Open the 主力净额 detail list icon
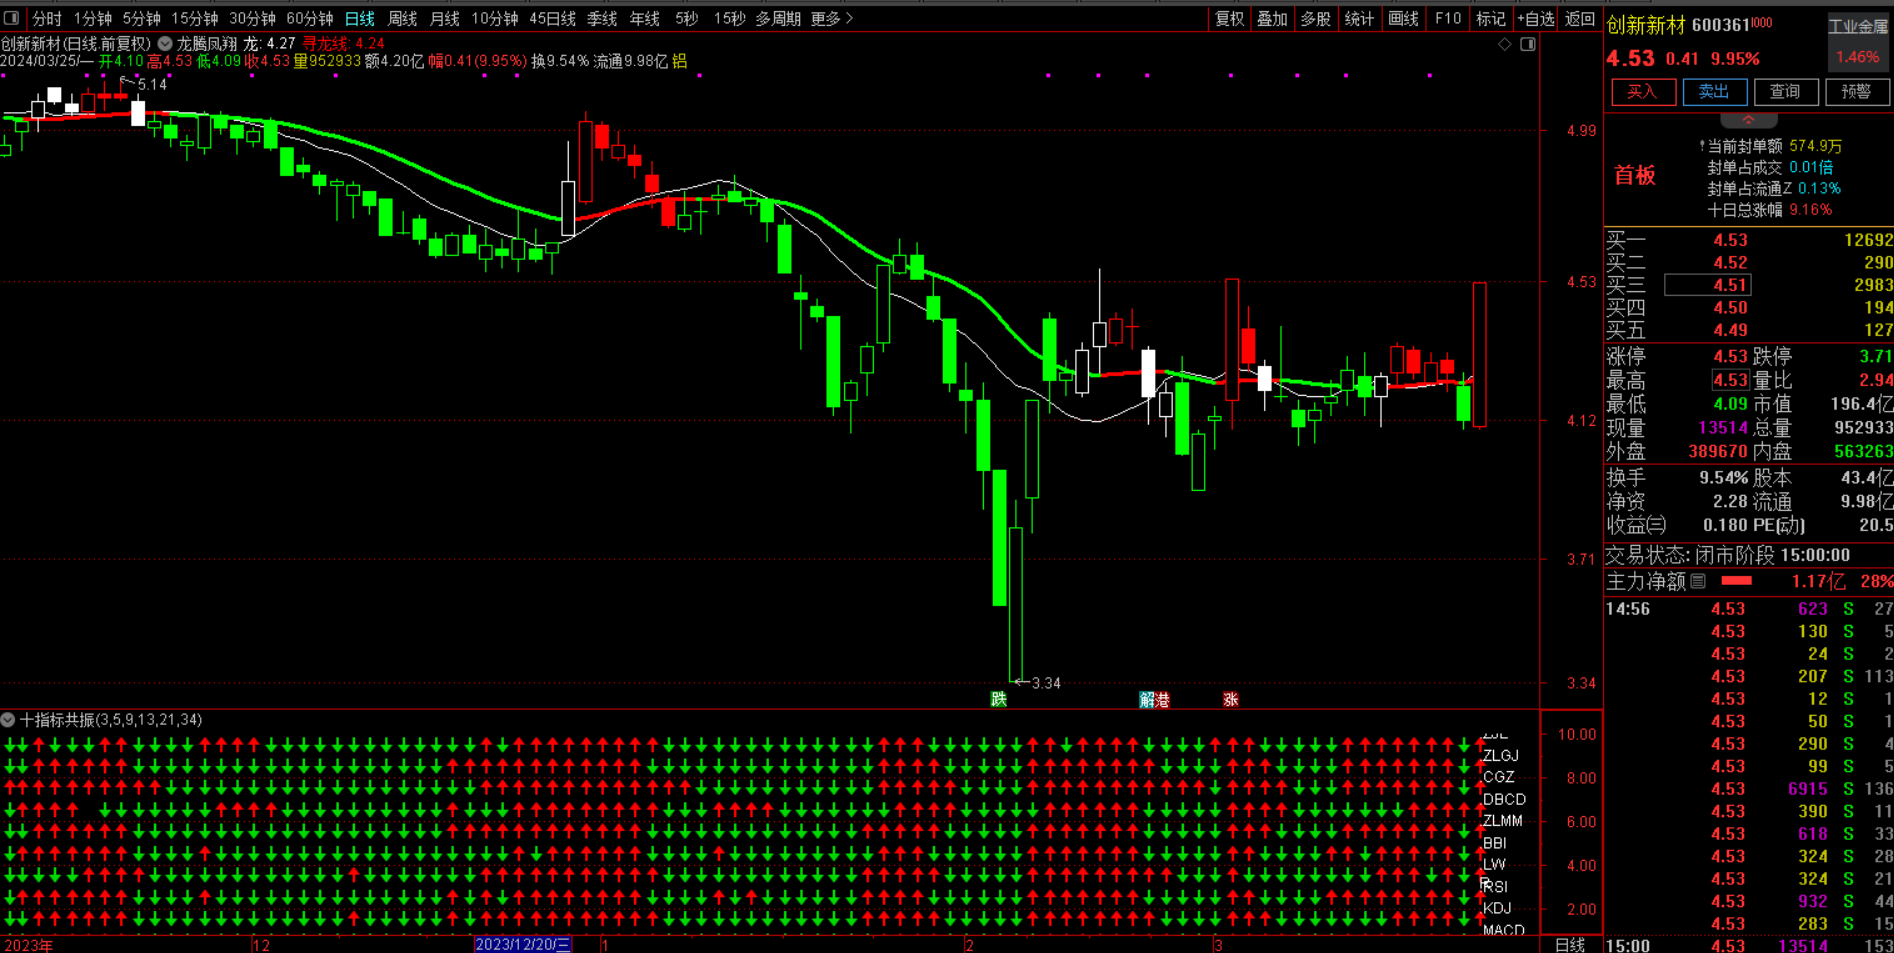Screen dimensions: 1894x953 pyautogui.click(x=1698, y=581)
